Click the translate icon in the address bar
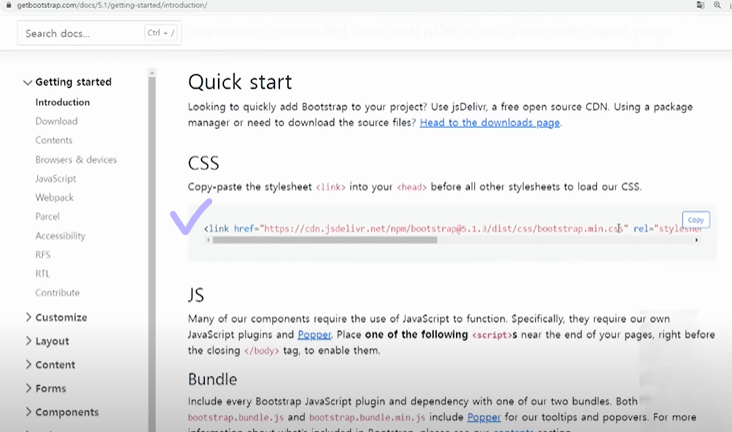The image size is (732, 432). coord(700,5)
